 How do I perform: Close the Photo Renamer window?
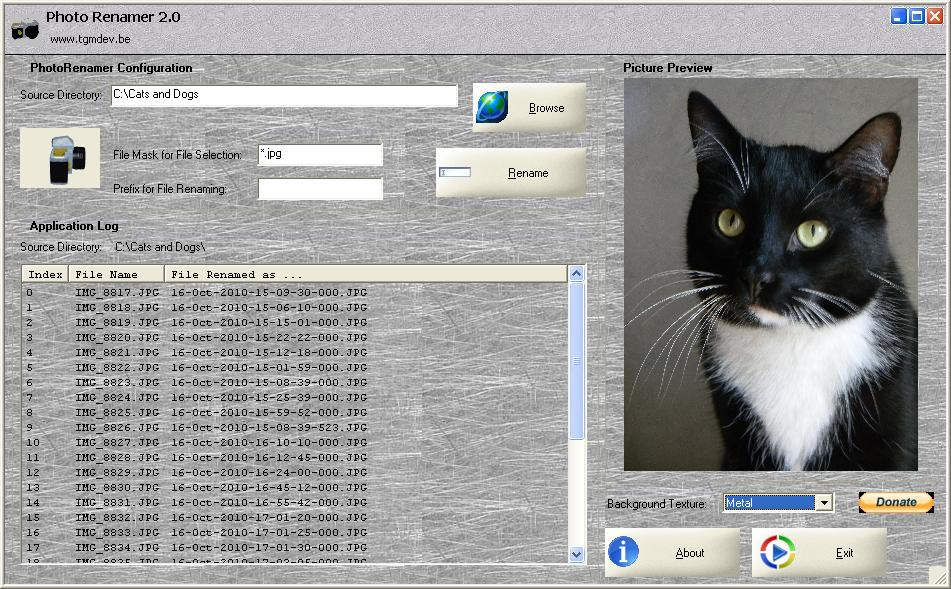(935, 16)
